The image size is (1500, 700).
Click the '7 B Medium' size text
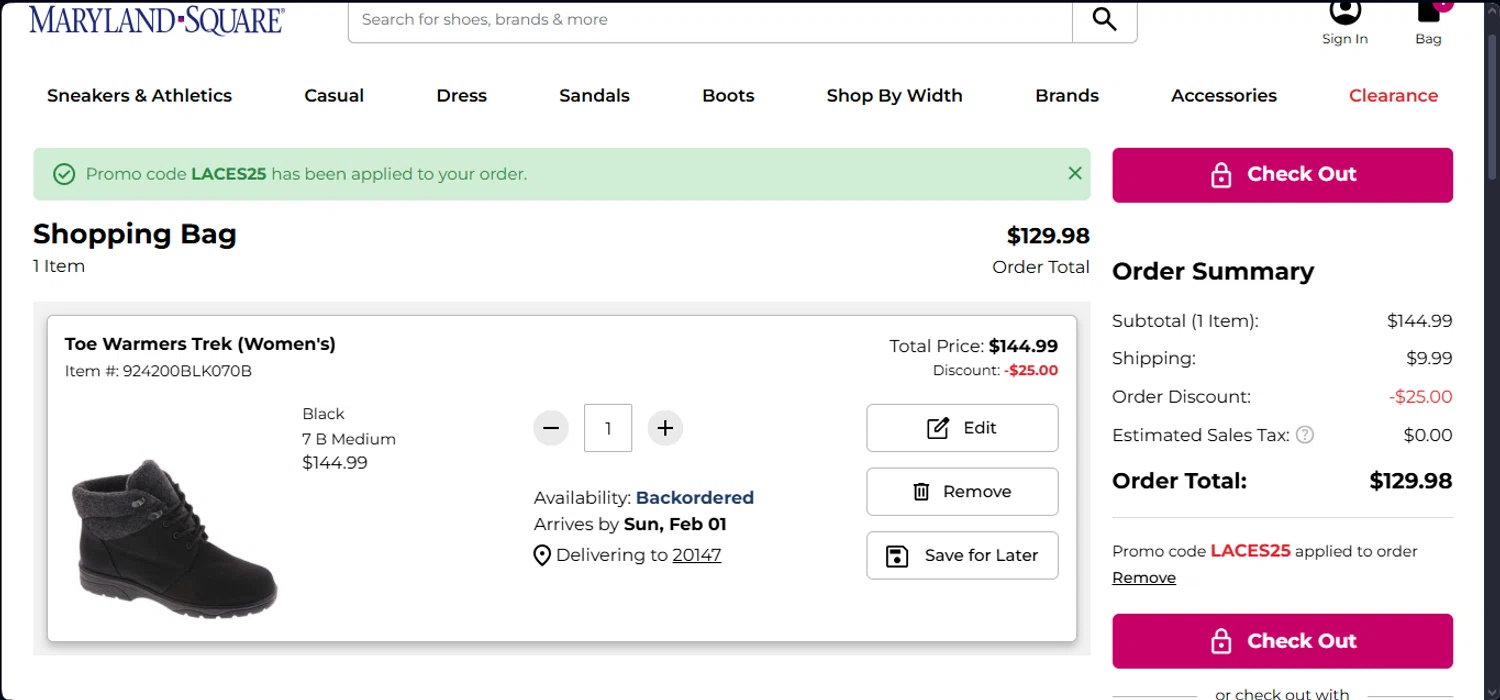coord(349,439)
